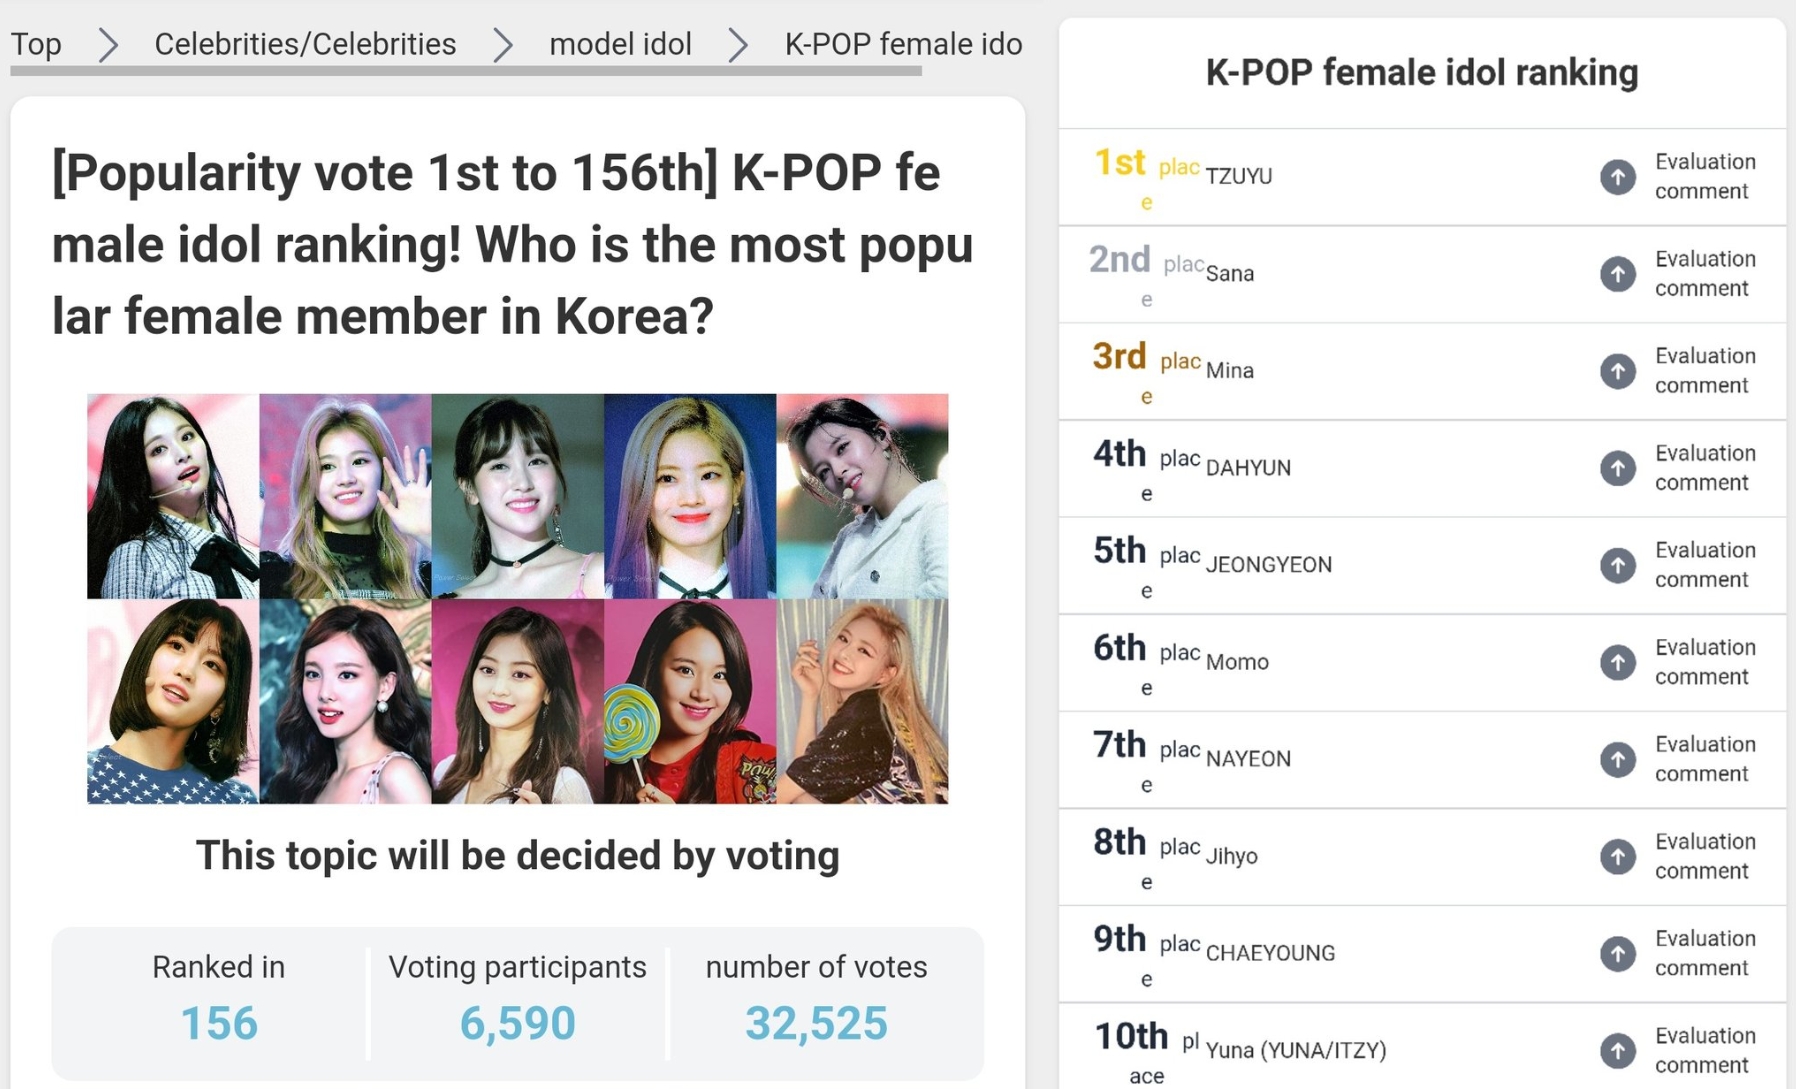Open the Top breadcrumb link
The image size is (1796, 1089).
click(x=36, y=44)
